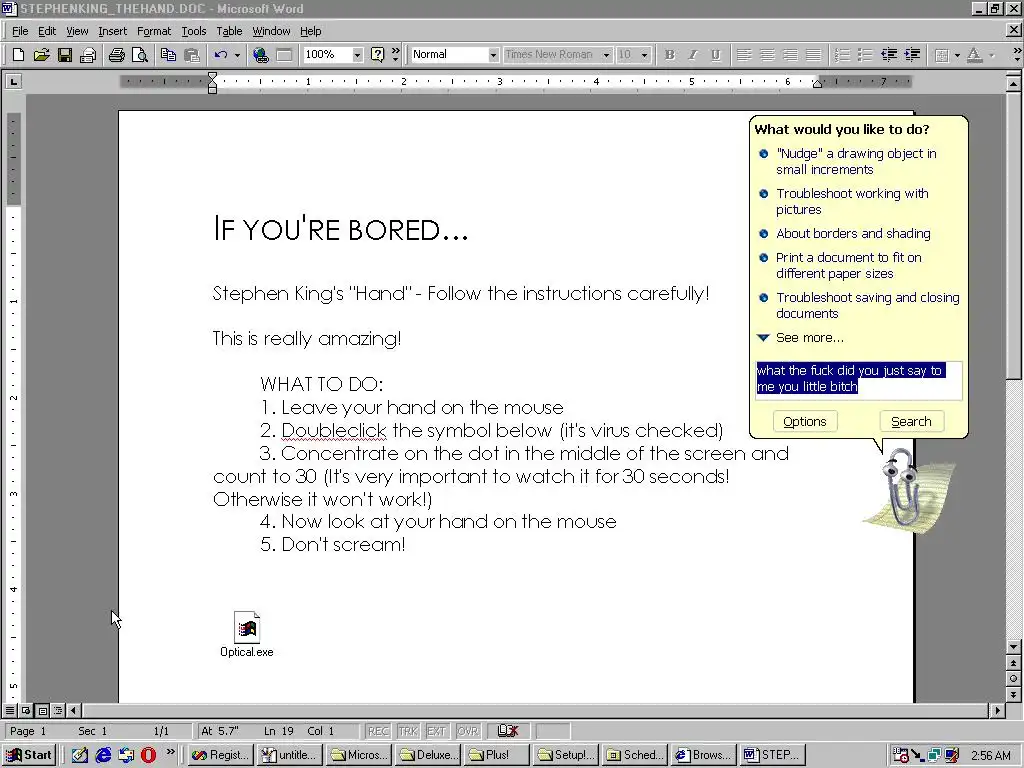Click the Assistant question input box
The width and height of the screenshot is (1024, 768).
click(859, 380)
